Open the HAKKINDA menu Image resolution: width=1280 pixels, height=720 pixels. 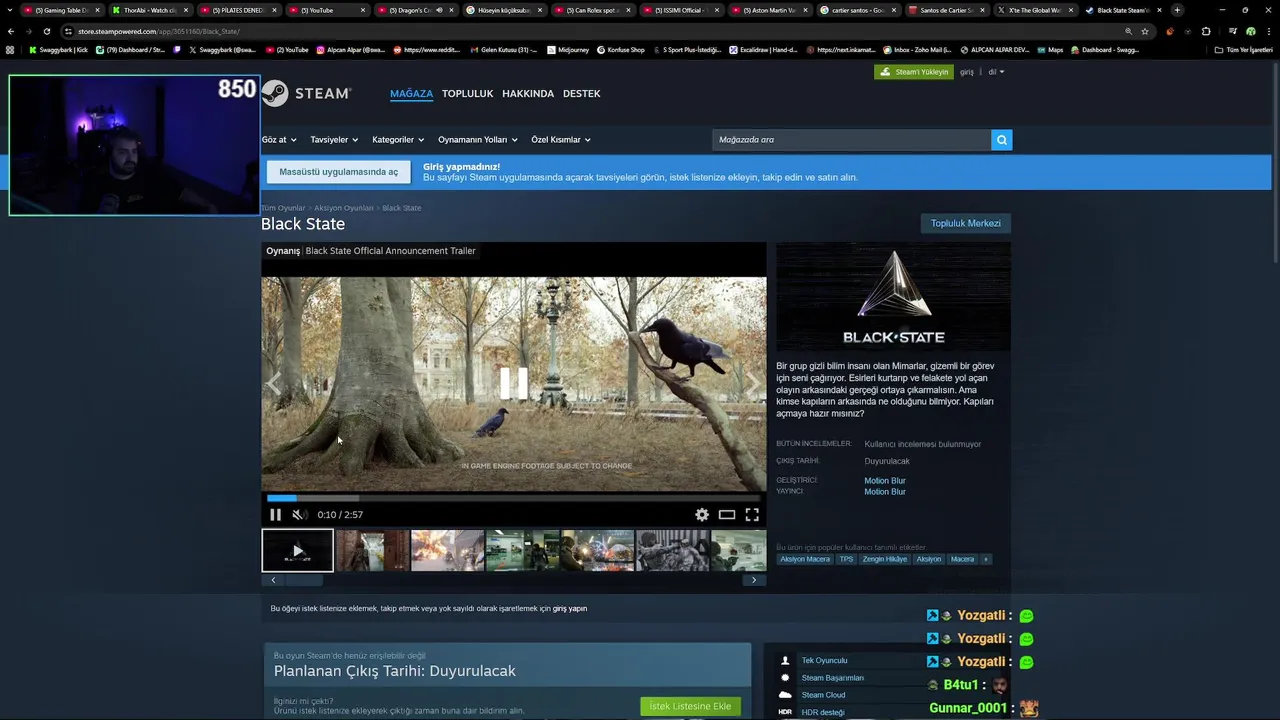click(528, 94)
